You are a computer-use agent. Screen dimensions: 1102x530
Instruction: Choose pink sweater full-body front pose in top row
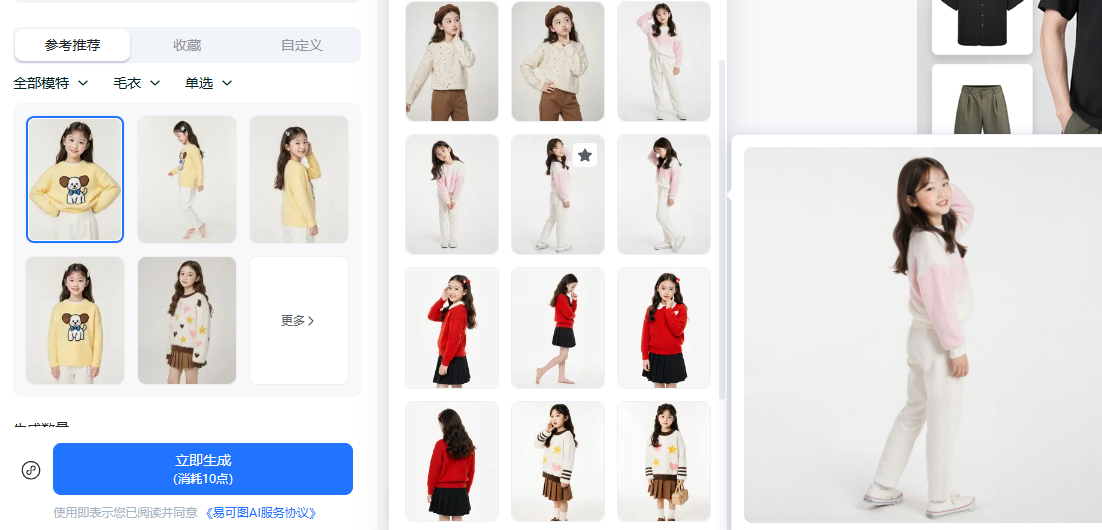pyautogui.click(x=664, y=61)
